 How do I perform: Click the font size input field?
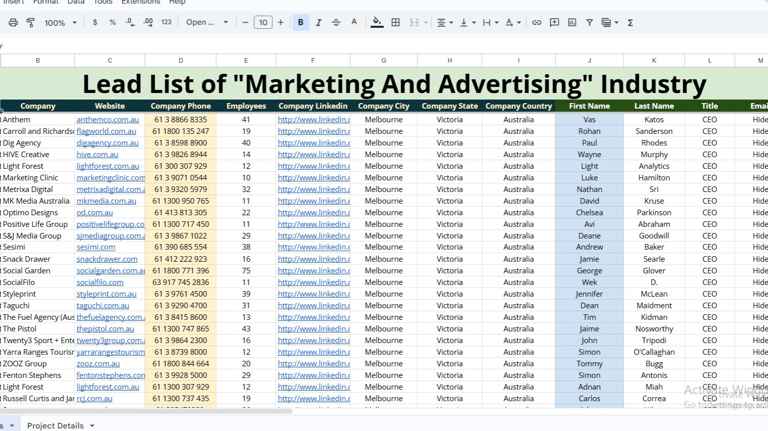point(263,22)
